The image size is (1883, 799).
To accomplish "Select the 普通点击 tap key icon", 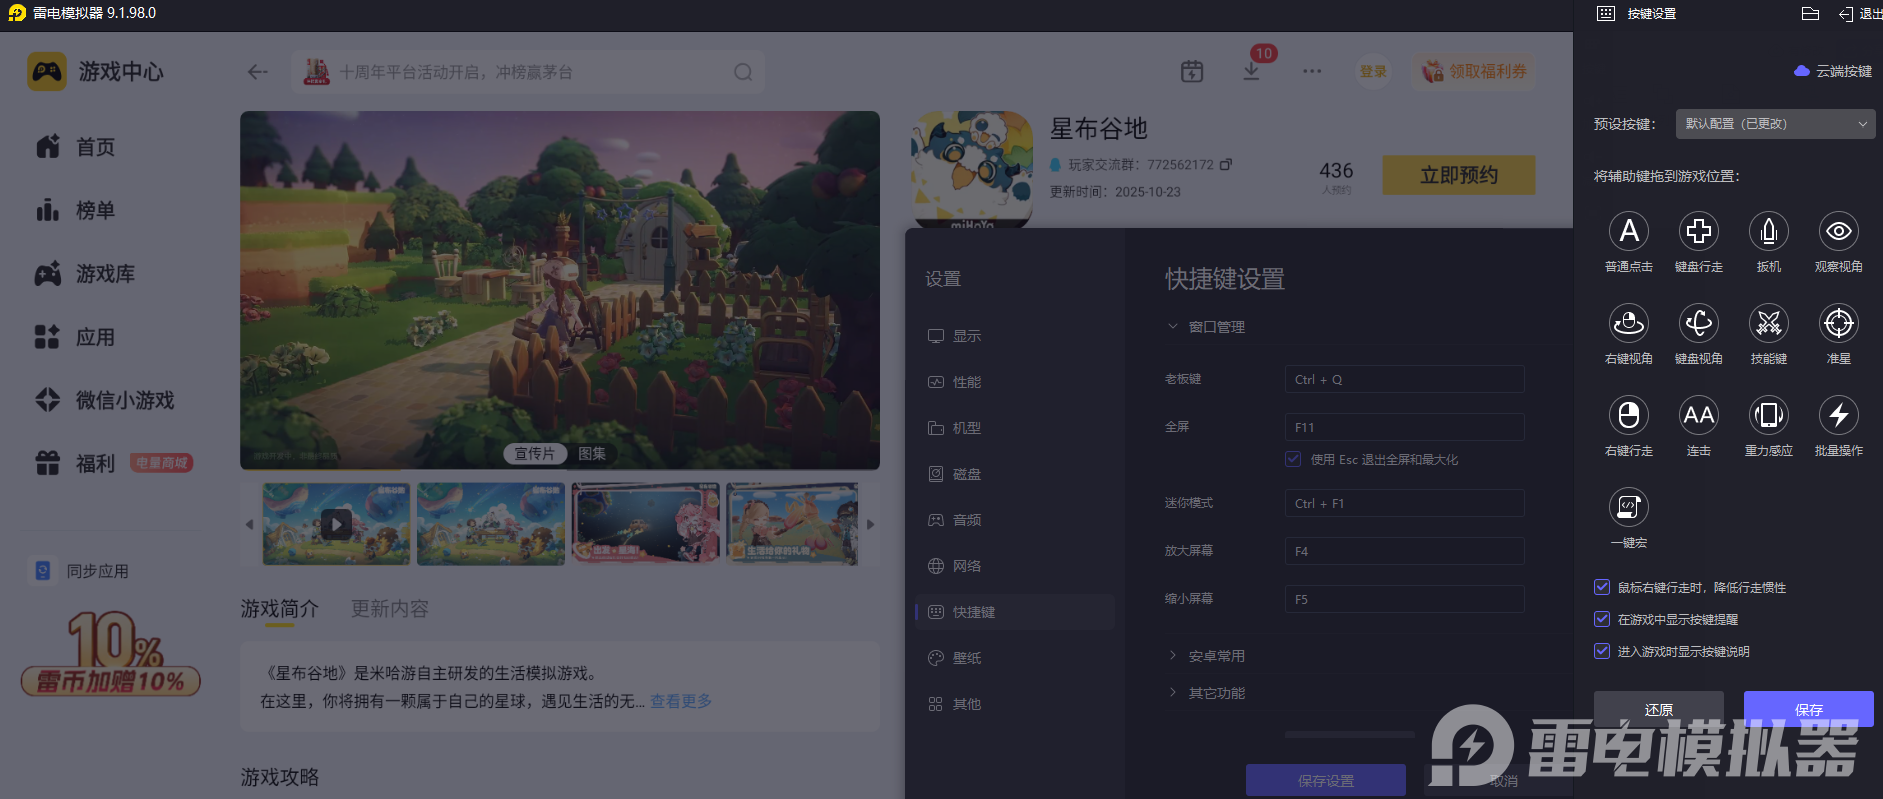I will coord(1629,231).
